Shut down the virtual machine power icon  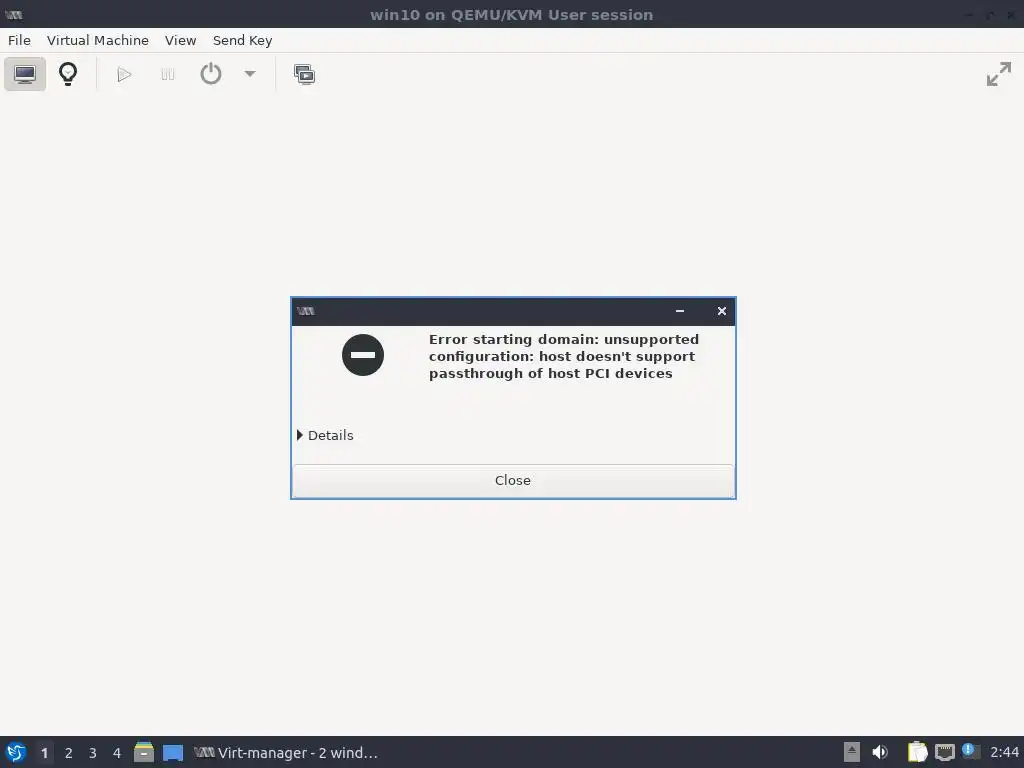(x=210, y=74)
